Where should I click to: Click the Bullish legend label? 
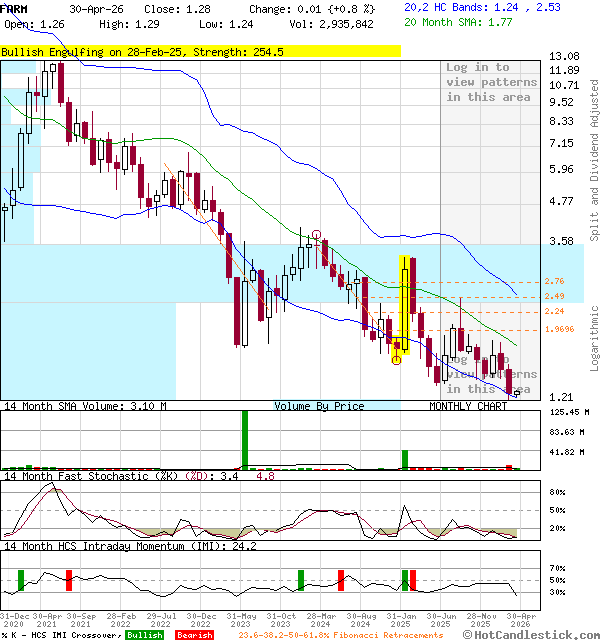point(145,635)
